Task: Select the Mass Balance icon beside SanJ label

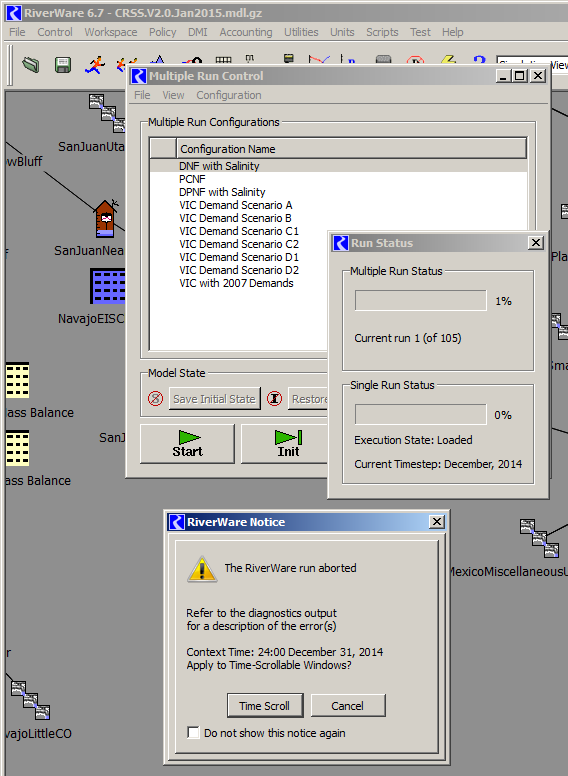Action: point(17,448)
